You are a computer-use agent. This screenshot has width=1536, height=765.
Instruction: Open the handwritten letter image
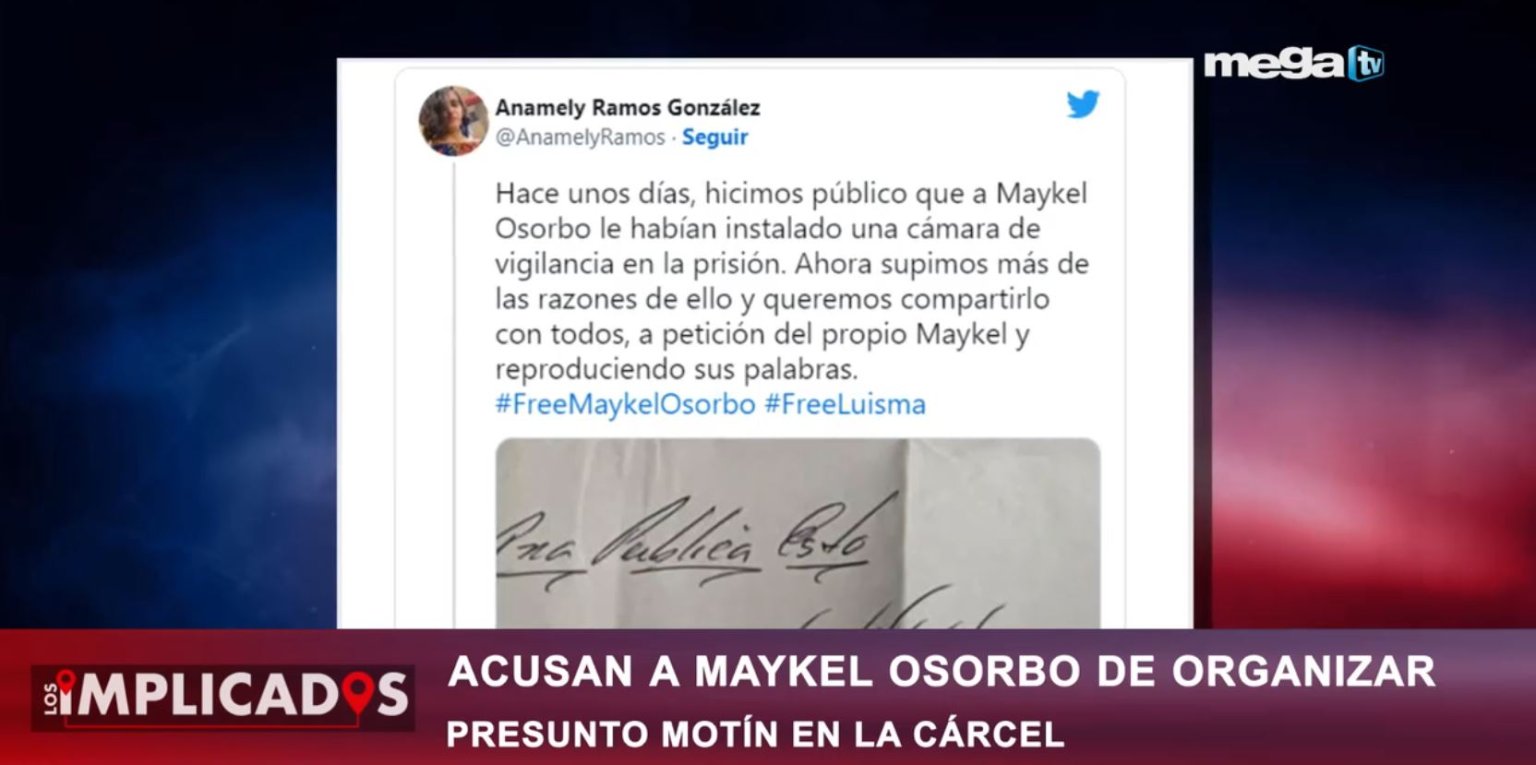(798, 533)
